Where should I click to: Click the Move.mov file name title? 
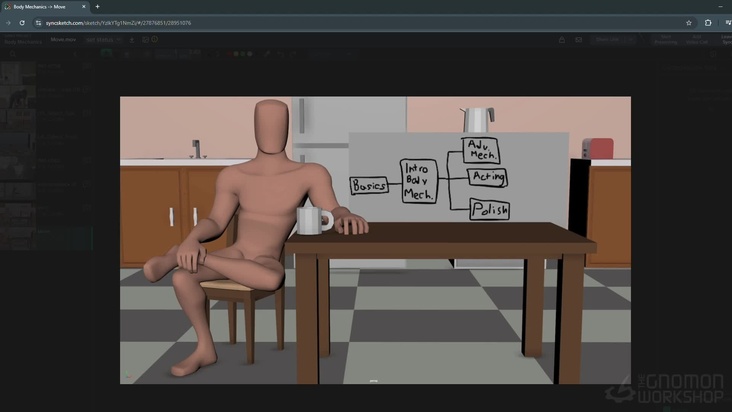[63, 40]
